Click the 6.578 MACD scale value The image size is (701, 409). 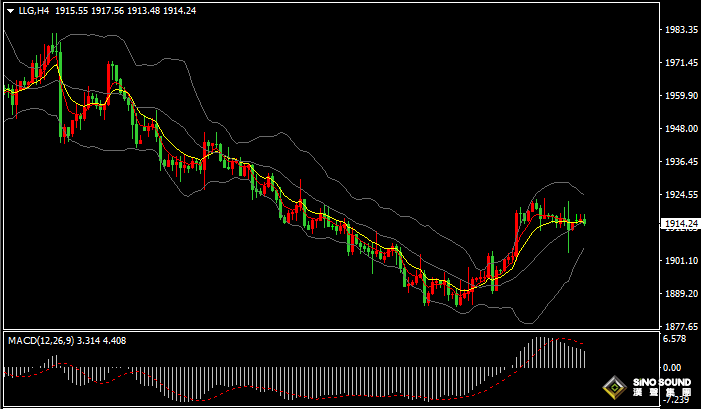pos(674,340)
